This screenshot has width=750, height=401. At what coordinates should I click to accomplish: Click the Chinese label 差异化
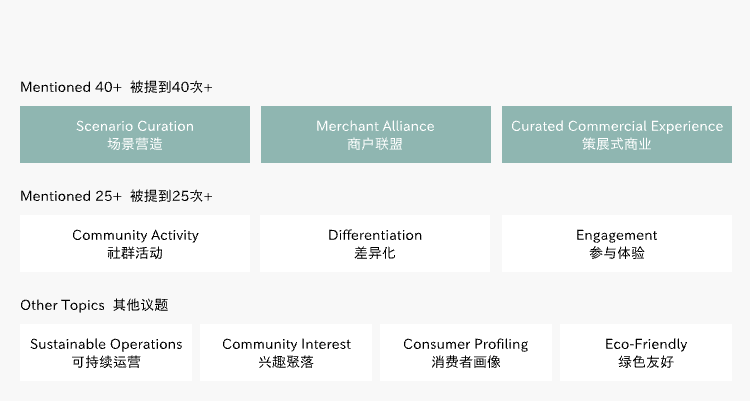pos(375,253)
